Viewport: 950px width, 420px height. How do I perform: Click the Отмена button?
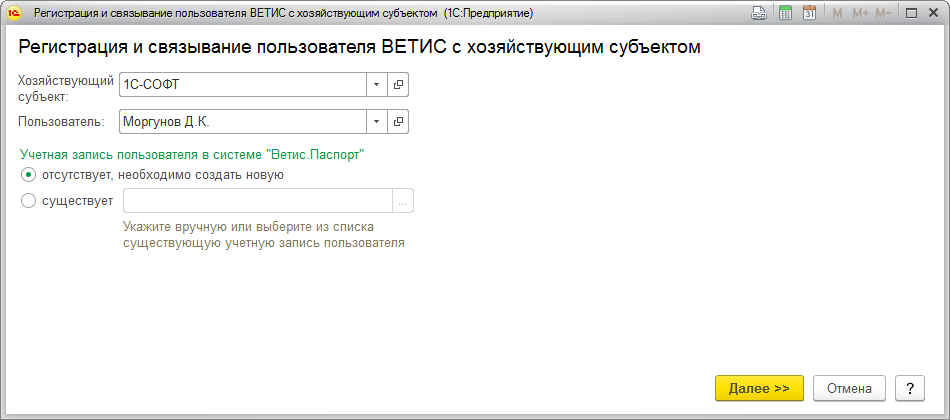click(x=849, y=388)
